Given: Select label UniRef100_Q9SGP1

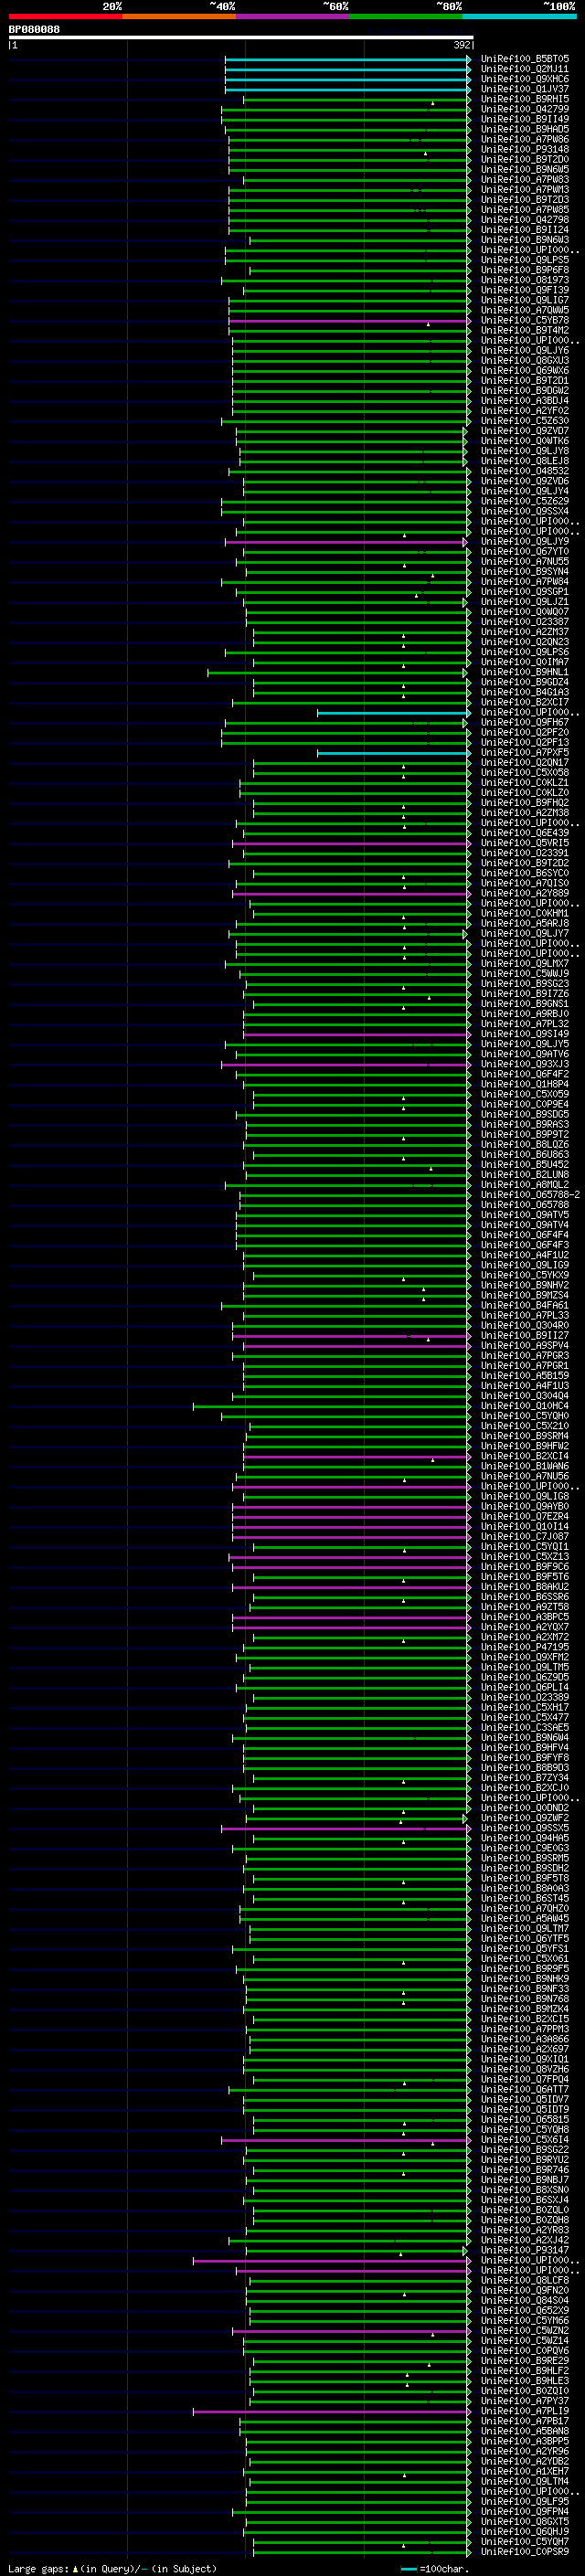Looking at the screenshot, I should coord(525,592).
